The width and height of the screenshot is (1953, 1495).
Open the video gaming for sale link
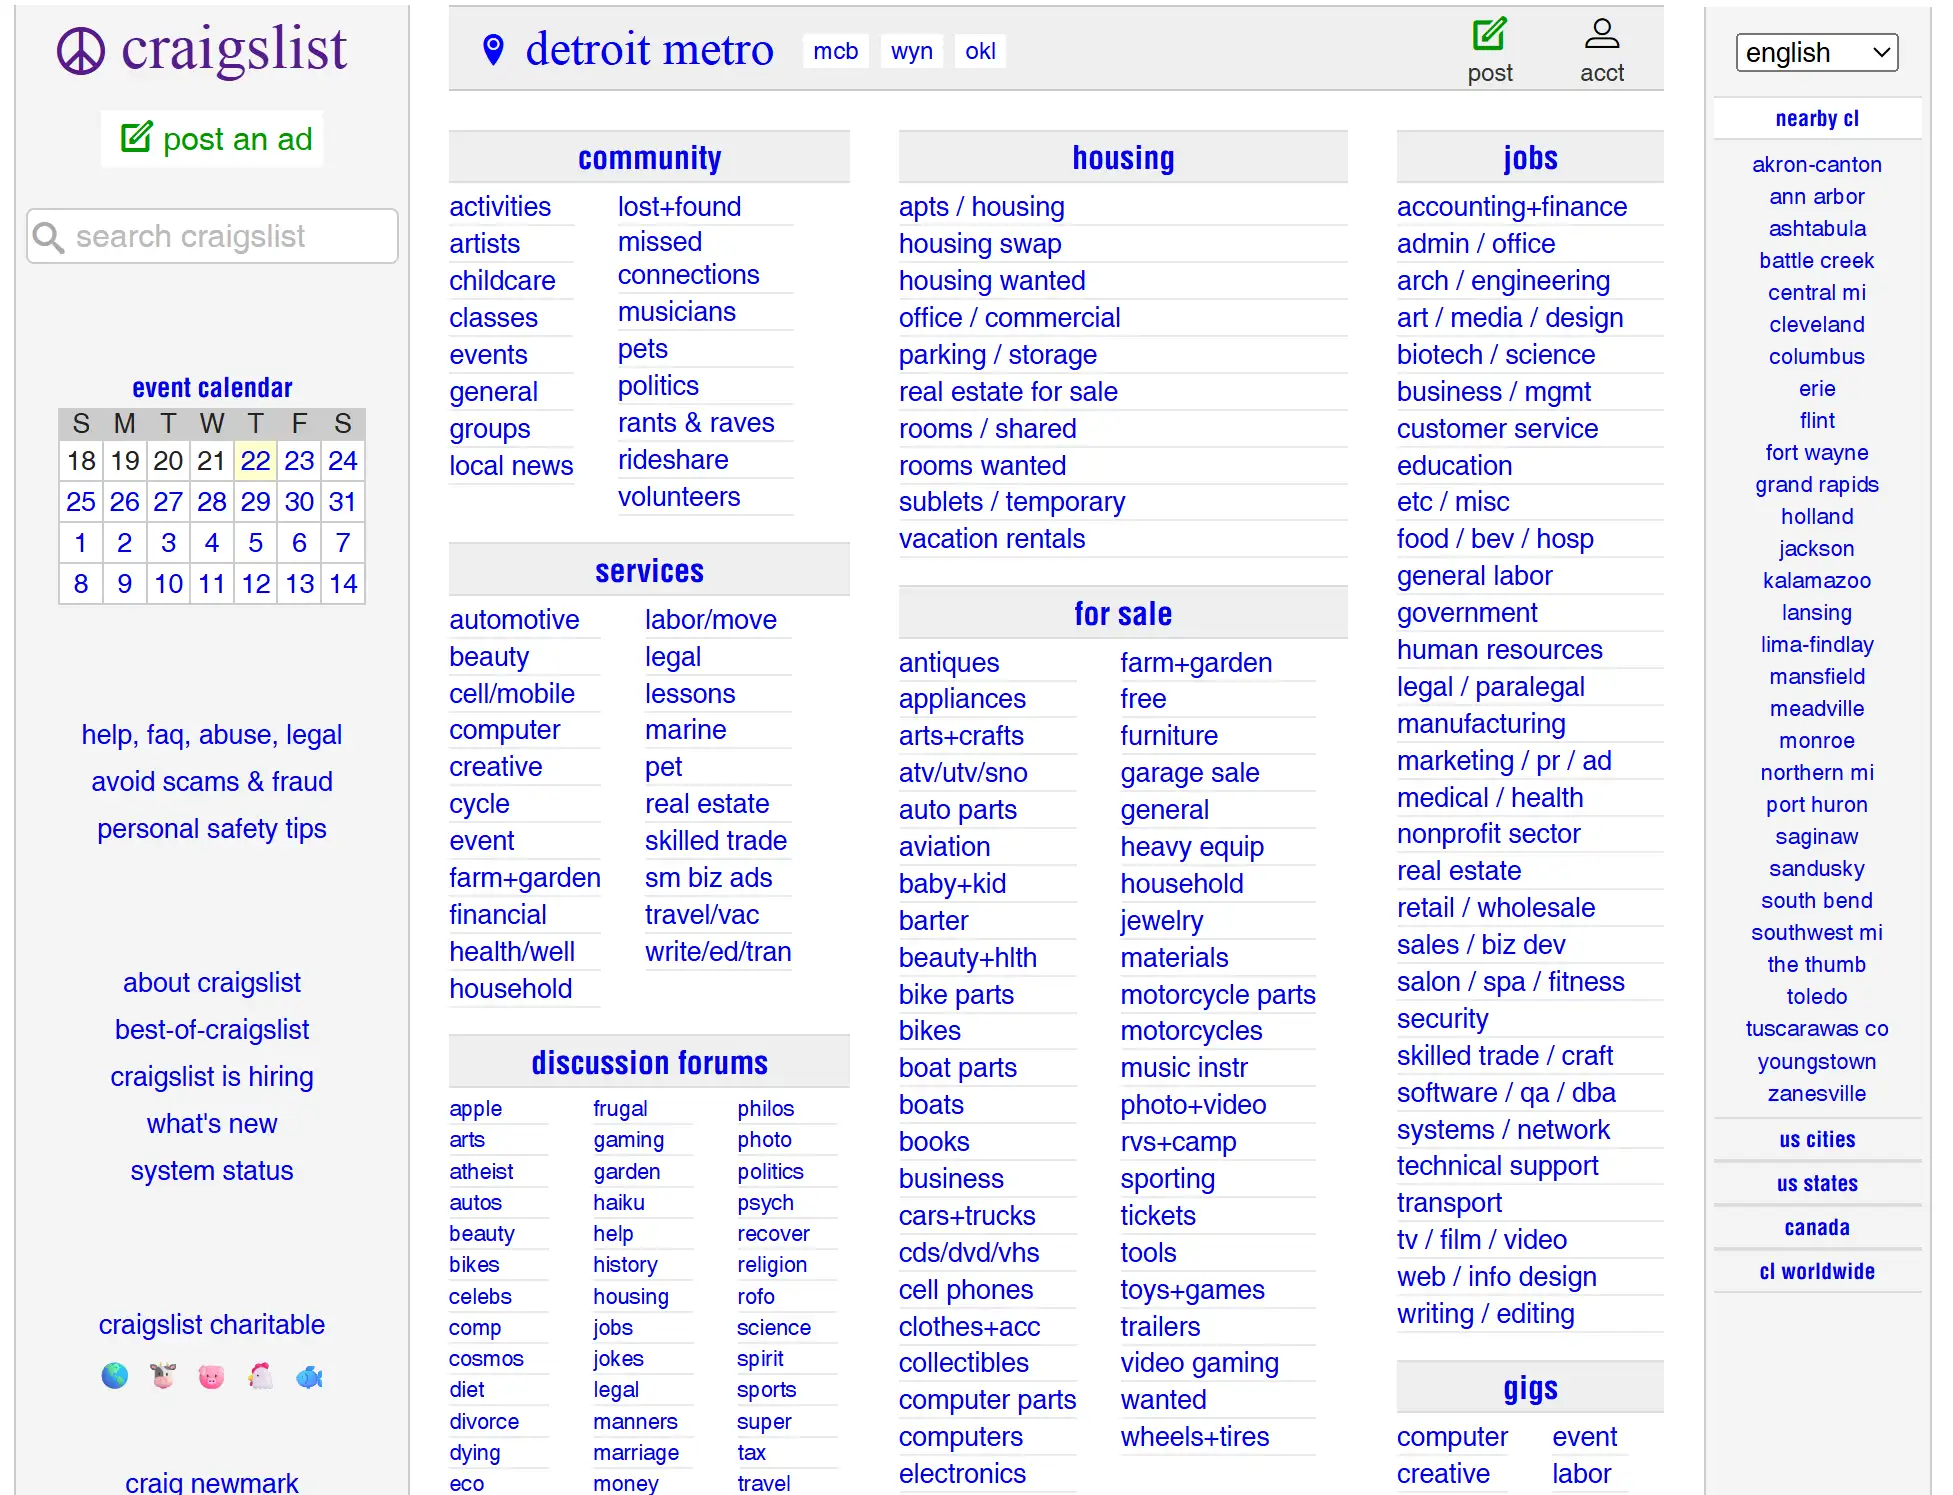pyautogui.click(x=1199, y=1362)
